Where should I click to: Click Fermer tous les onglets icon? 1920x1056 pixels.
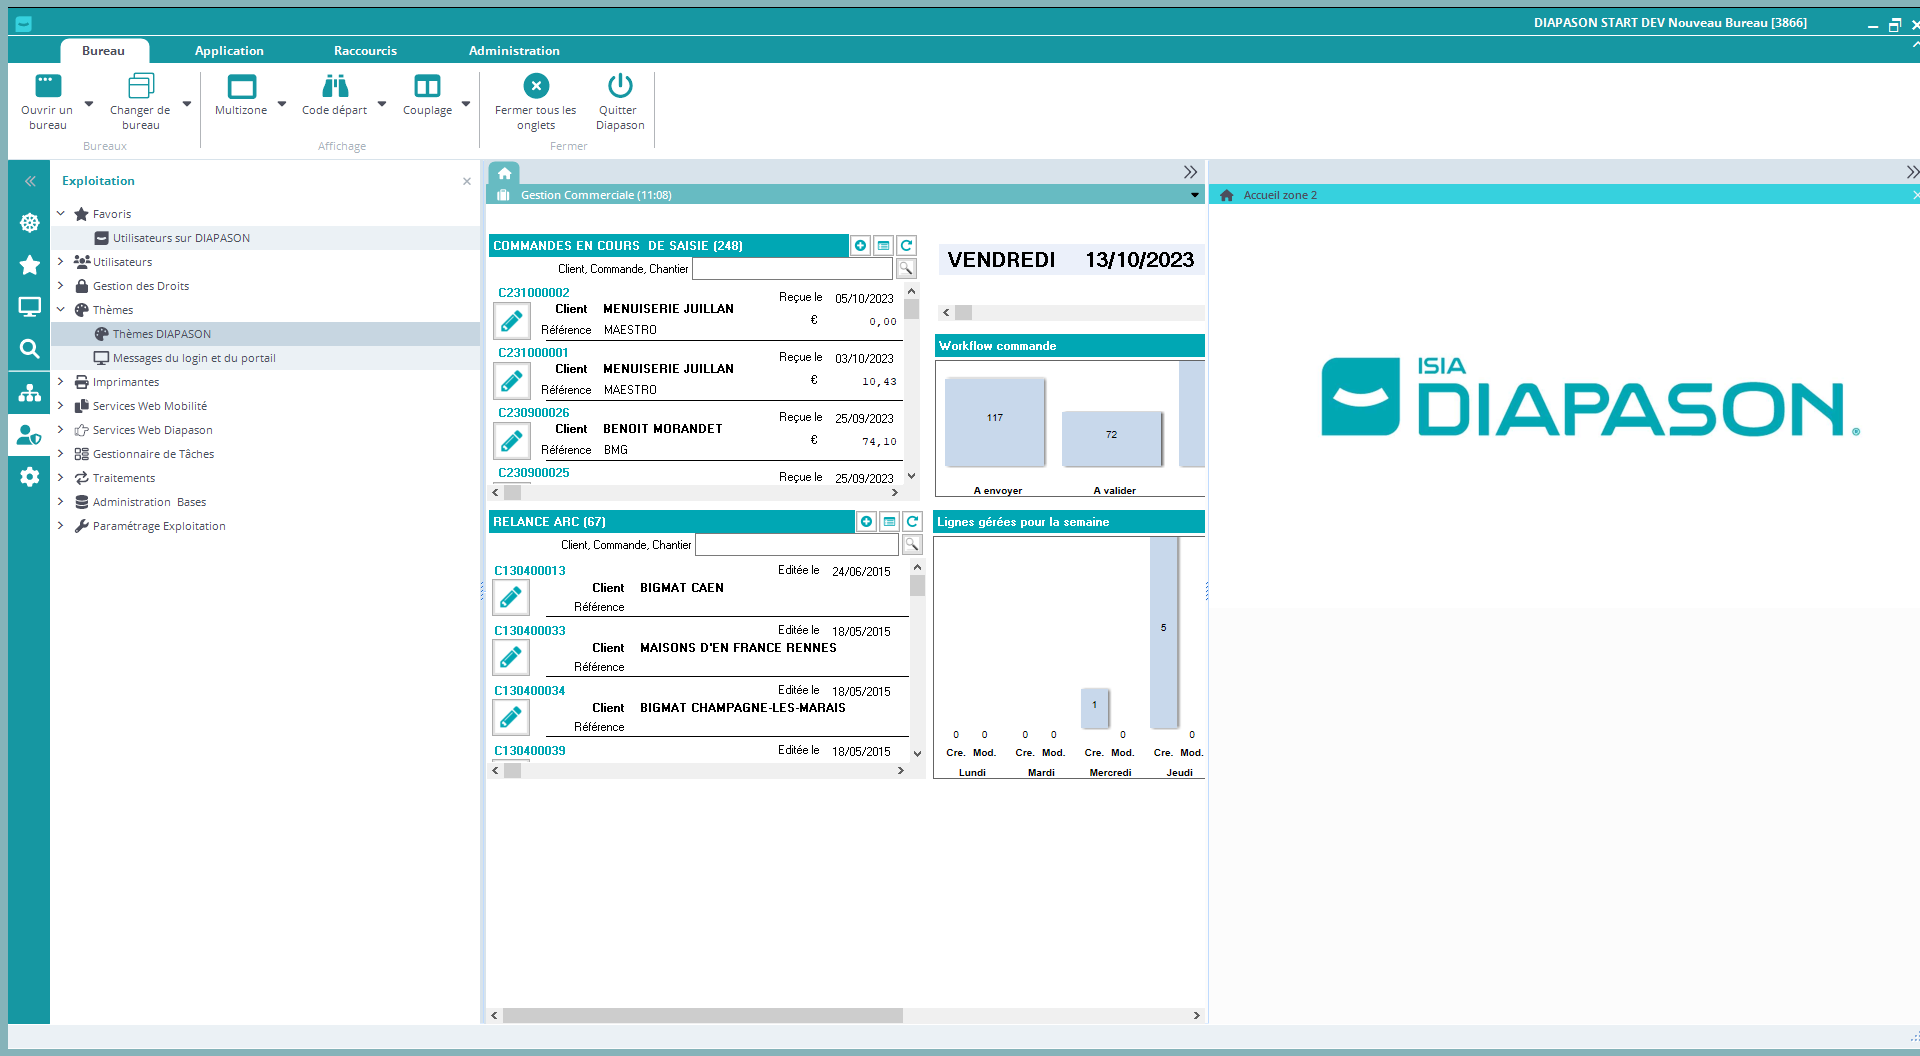click(536, 87)
